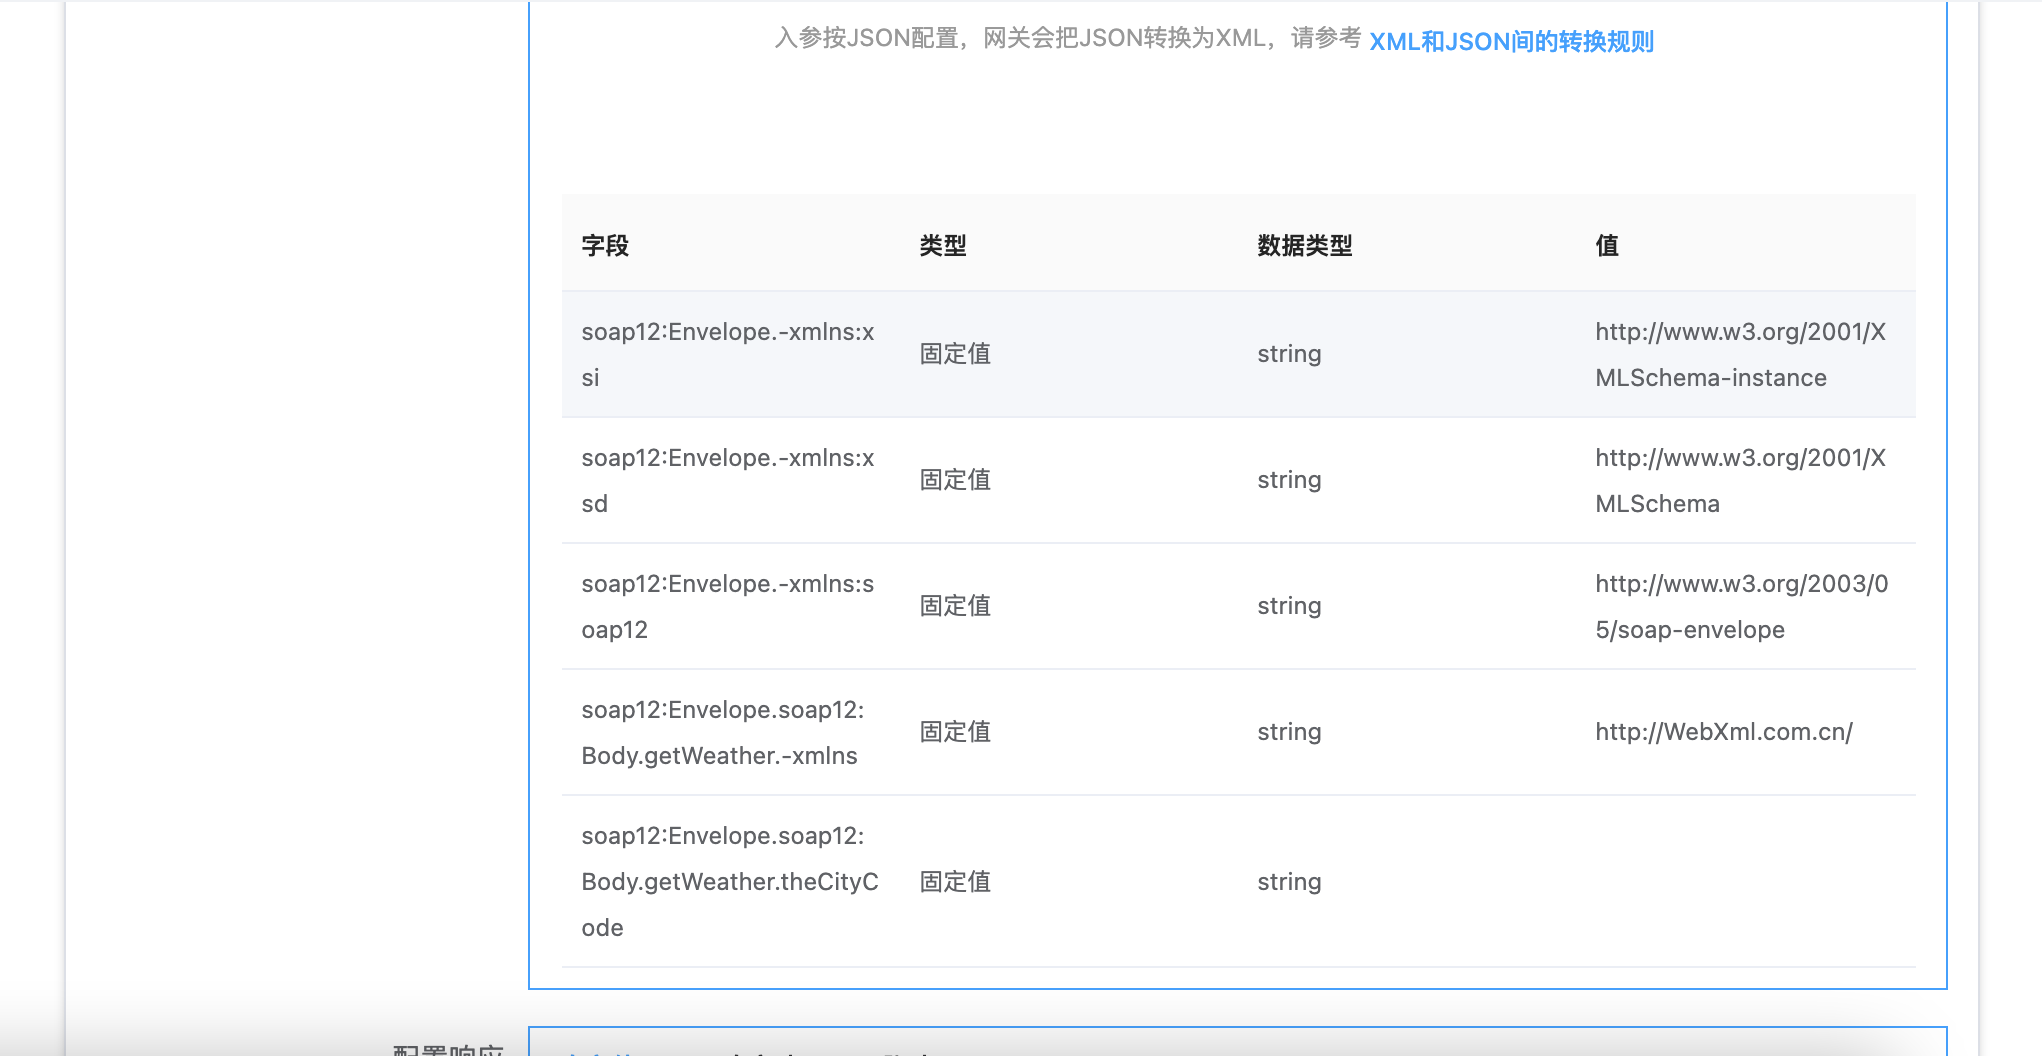Click 固定值 in the xmlns:xsi row
2042x1056 pixels.
click(x=955, y=354)
